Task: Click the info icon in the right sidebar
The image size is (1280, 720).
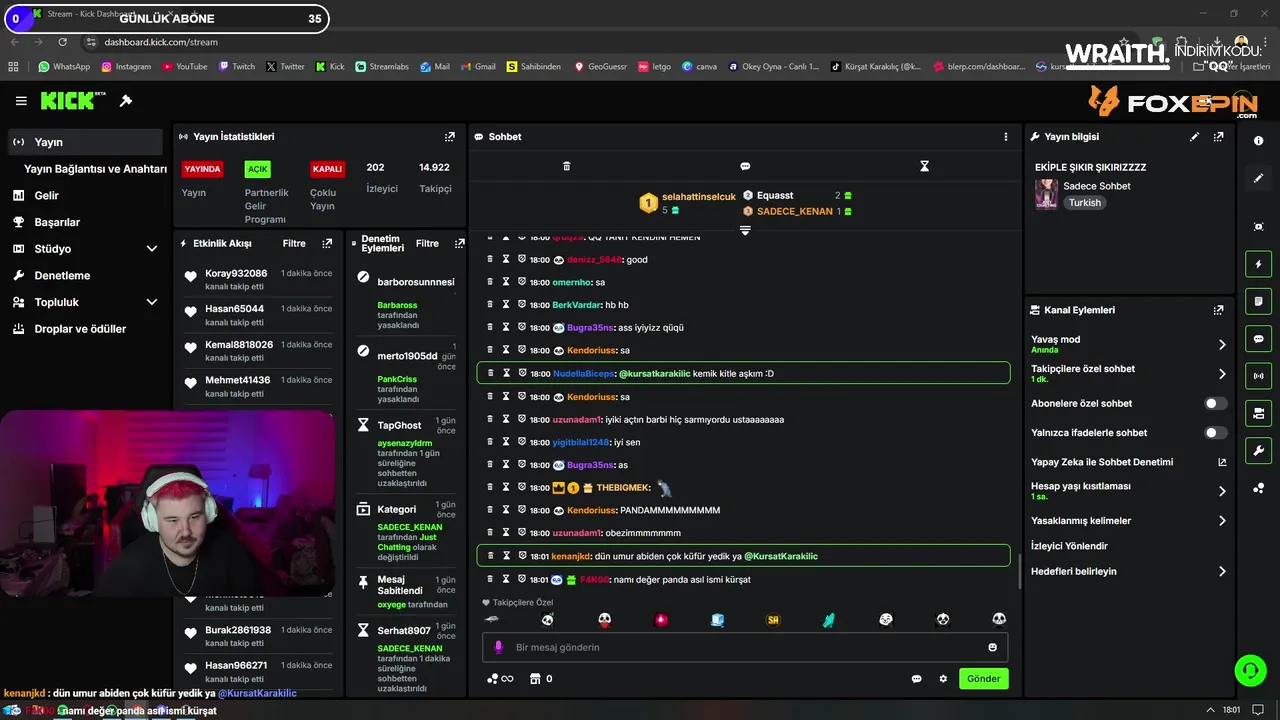Action: click(1258, 141)
